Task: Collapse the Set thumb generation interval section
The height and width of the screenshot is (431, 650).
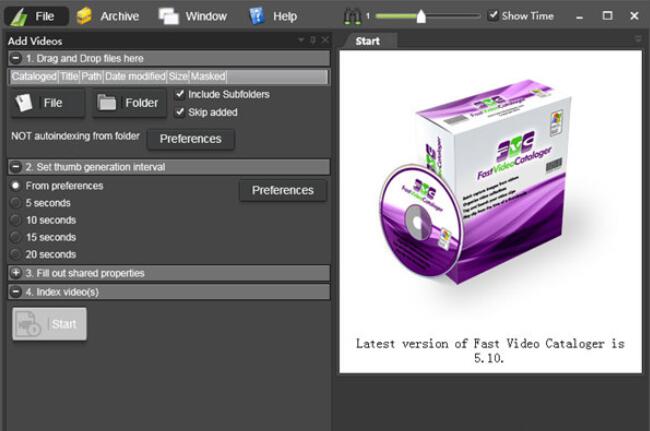Action: 16,167
